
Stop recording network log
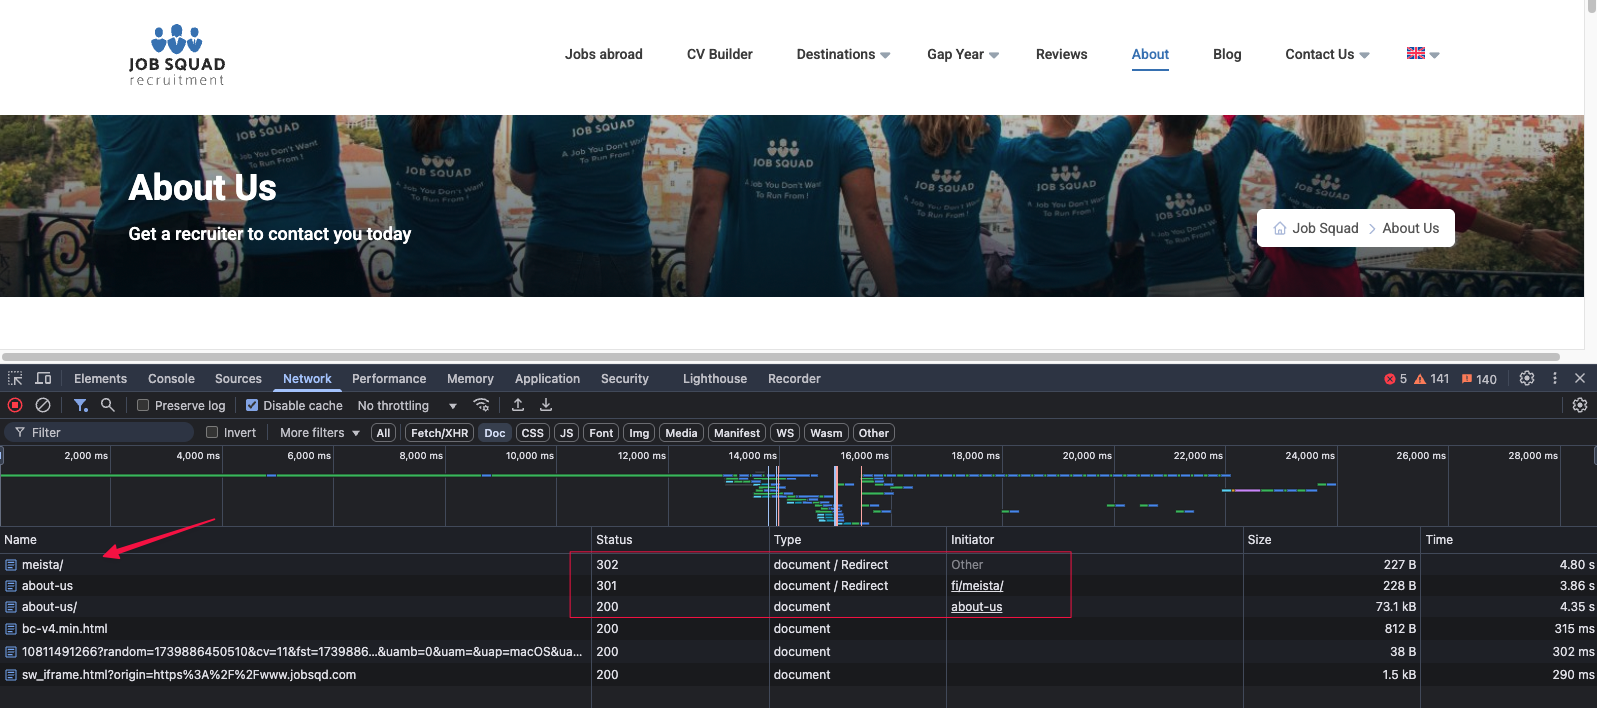[x=15, y=405]
